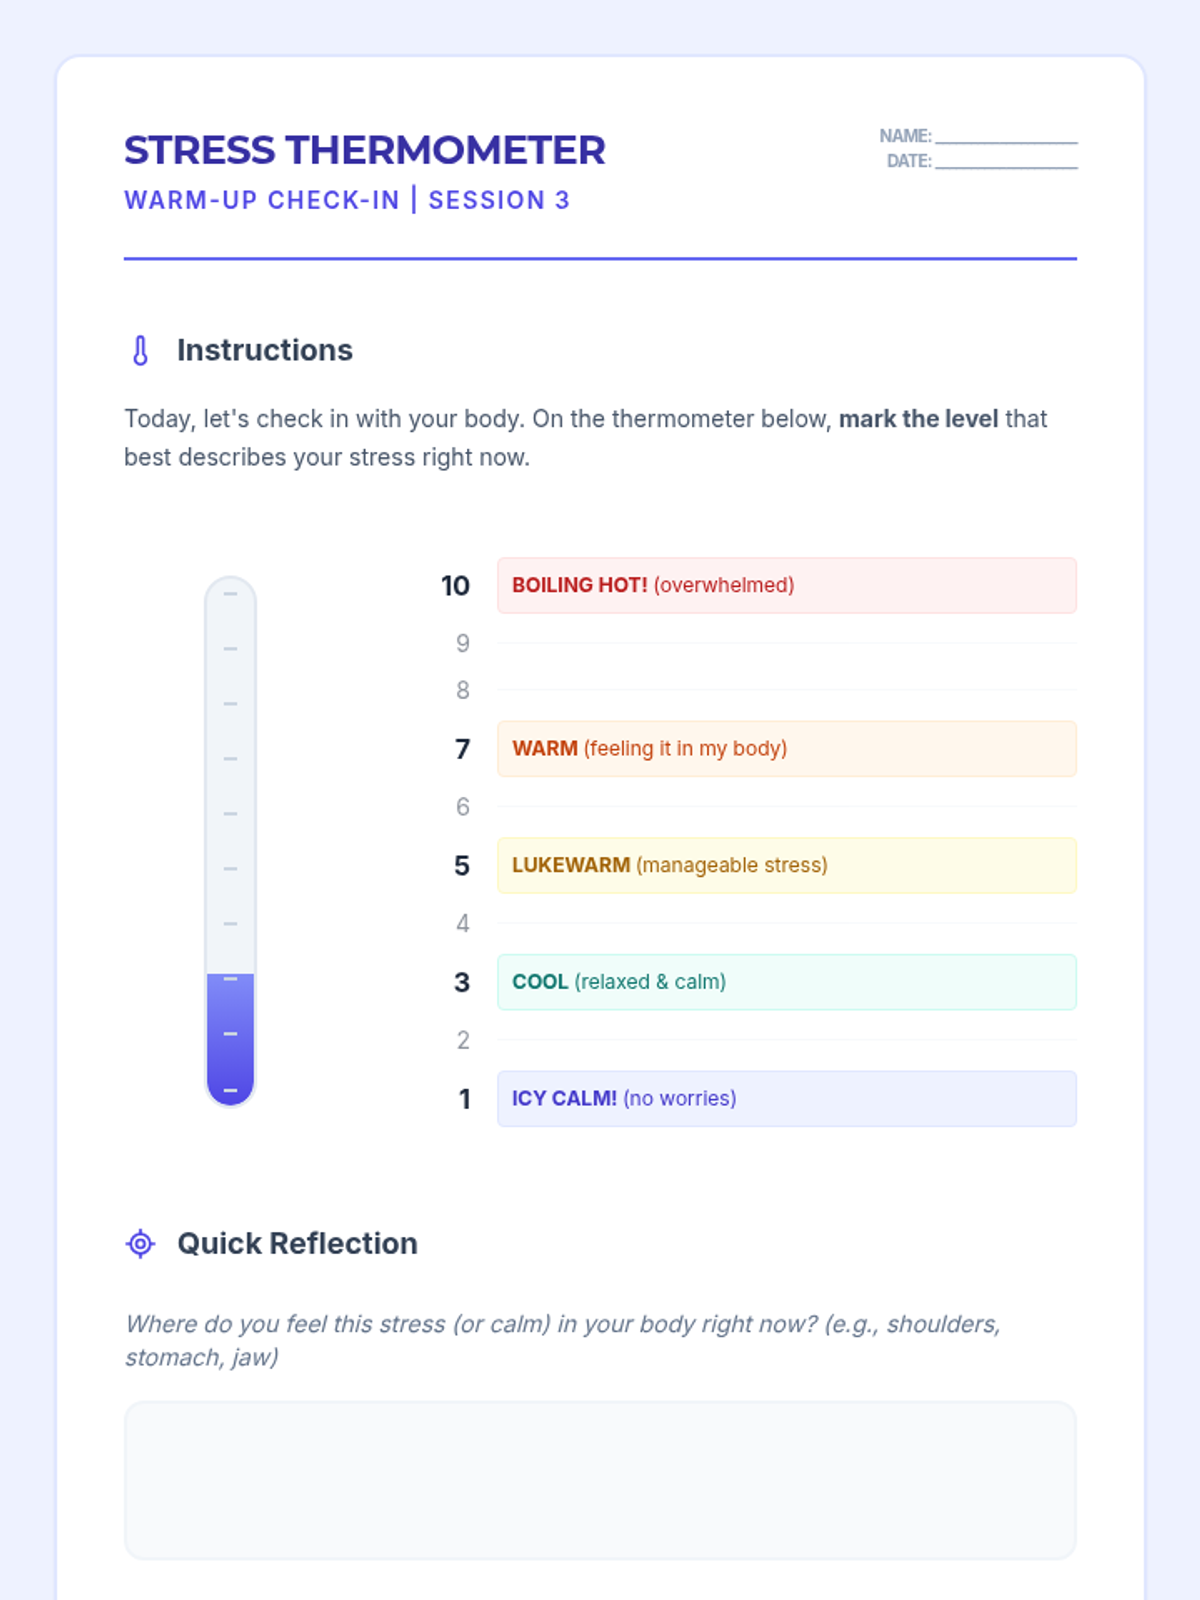Click the Quick Reflection answer text box

tap(600, 1480)
